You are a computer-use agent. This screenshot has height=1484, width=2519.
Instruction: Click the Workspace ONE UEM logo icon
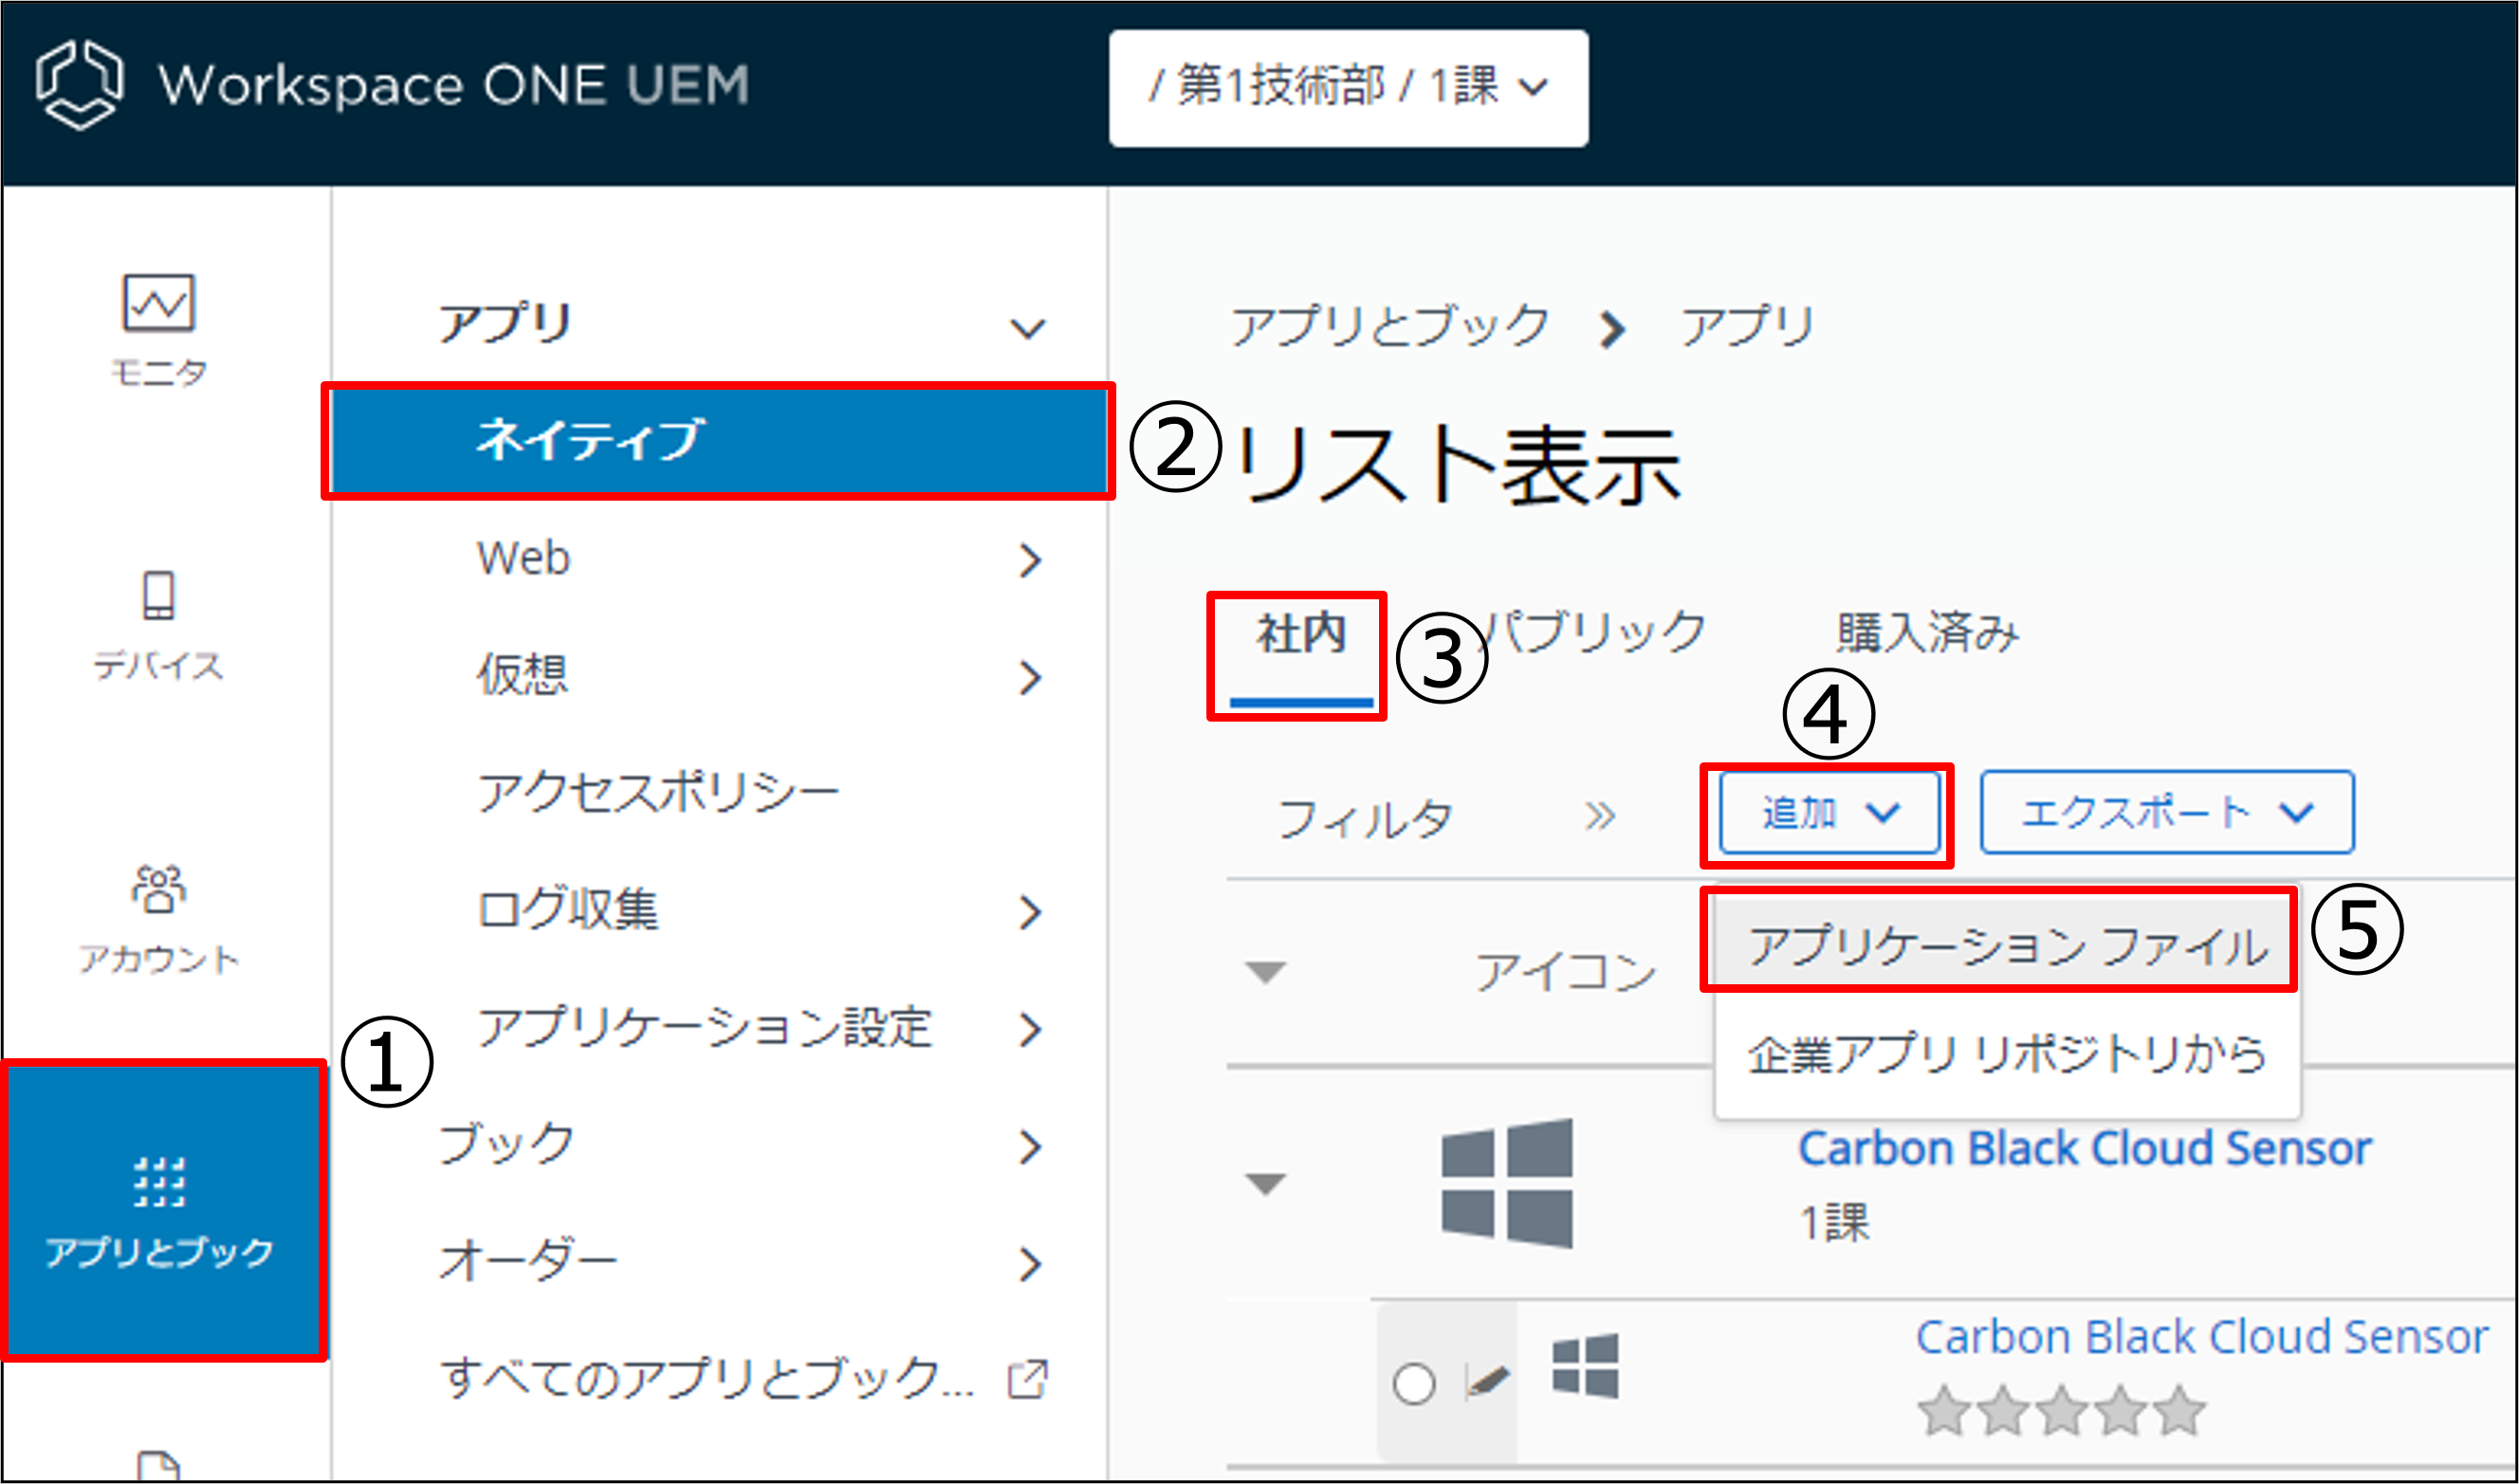coord(79,84)
